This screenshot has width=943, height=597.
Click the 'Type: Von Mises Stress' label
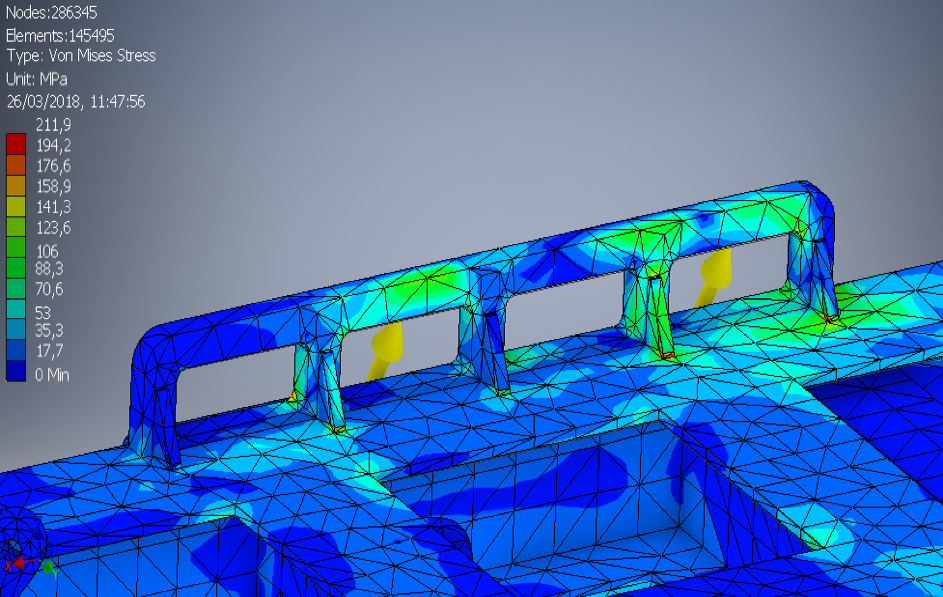click(81, 56)
